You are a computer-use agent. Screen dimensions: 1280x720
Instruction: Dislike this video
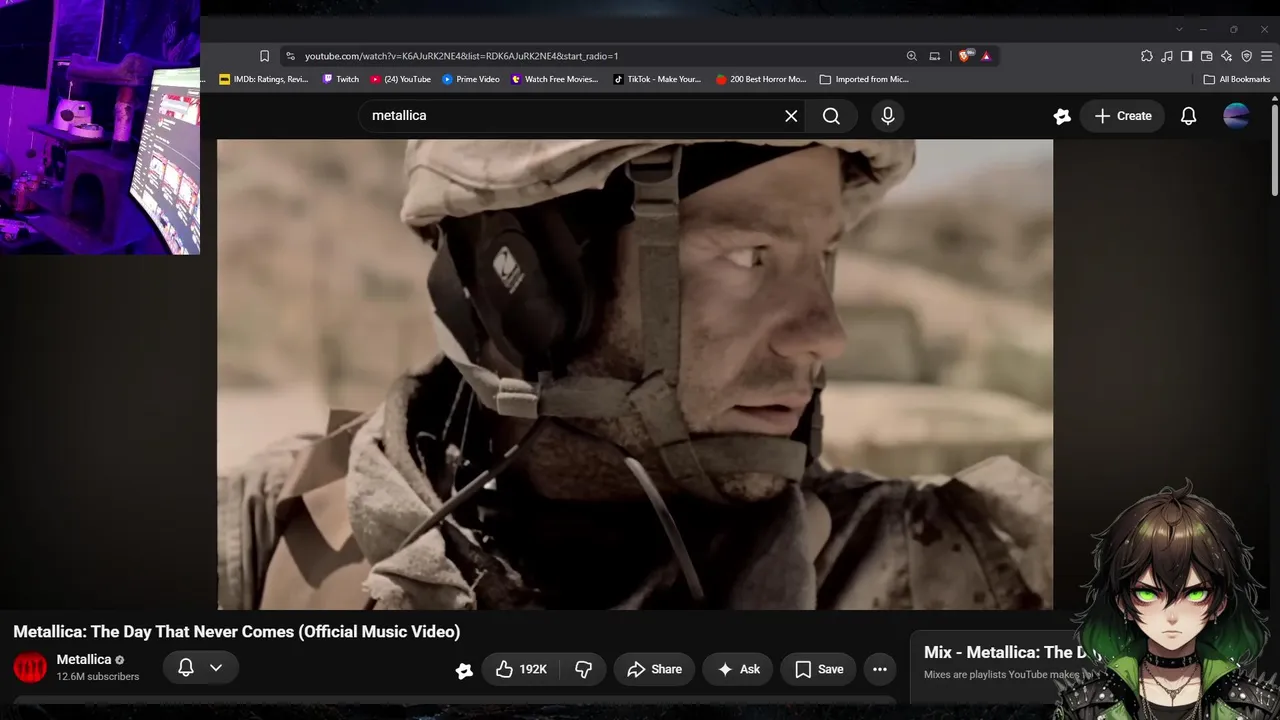click(583, 669)
